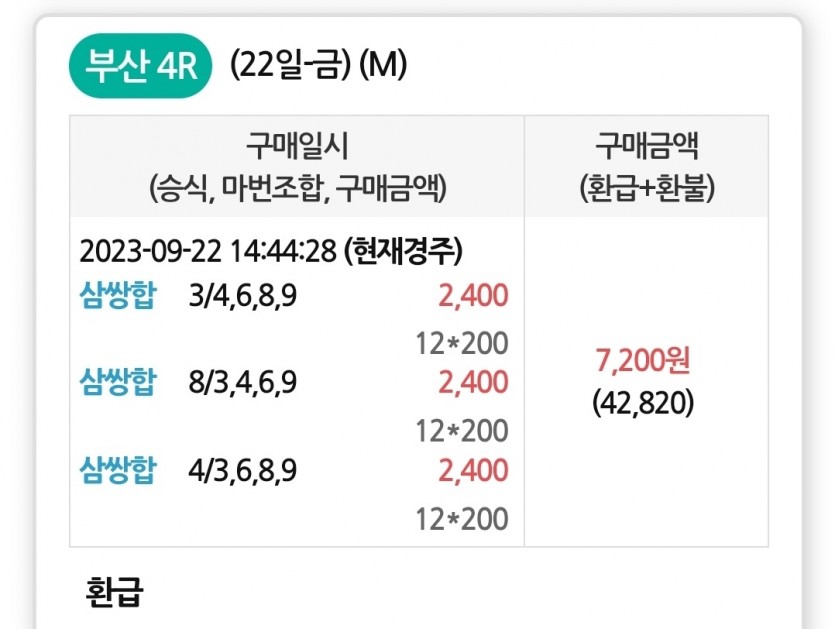This screenshot has width=835, height=629.
Task: Click horse combination 4/3,6,8,9
Action: [243, 471]
